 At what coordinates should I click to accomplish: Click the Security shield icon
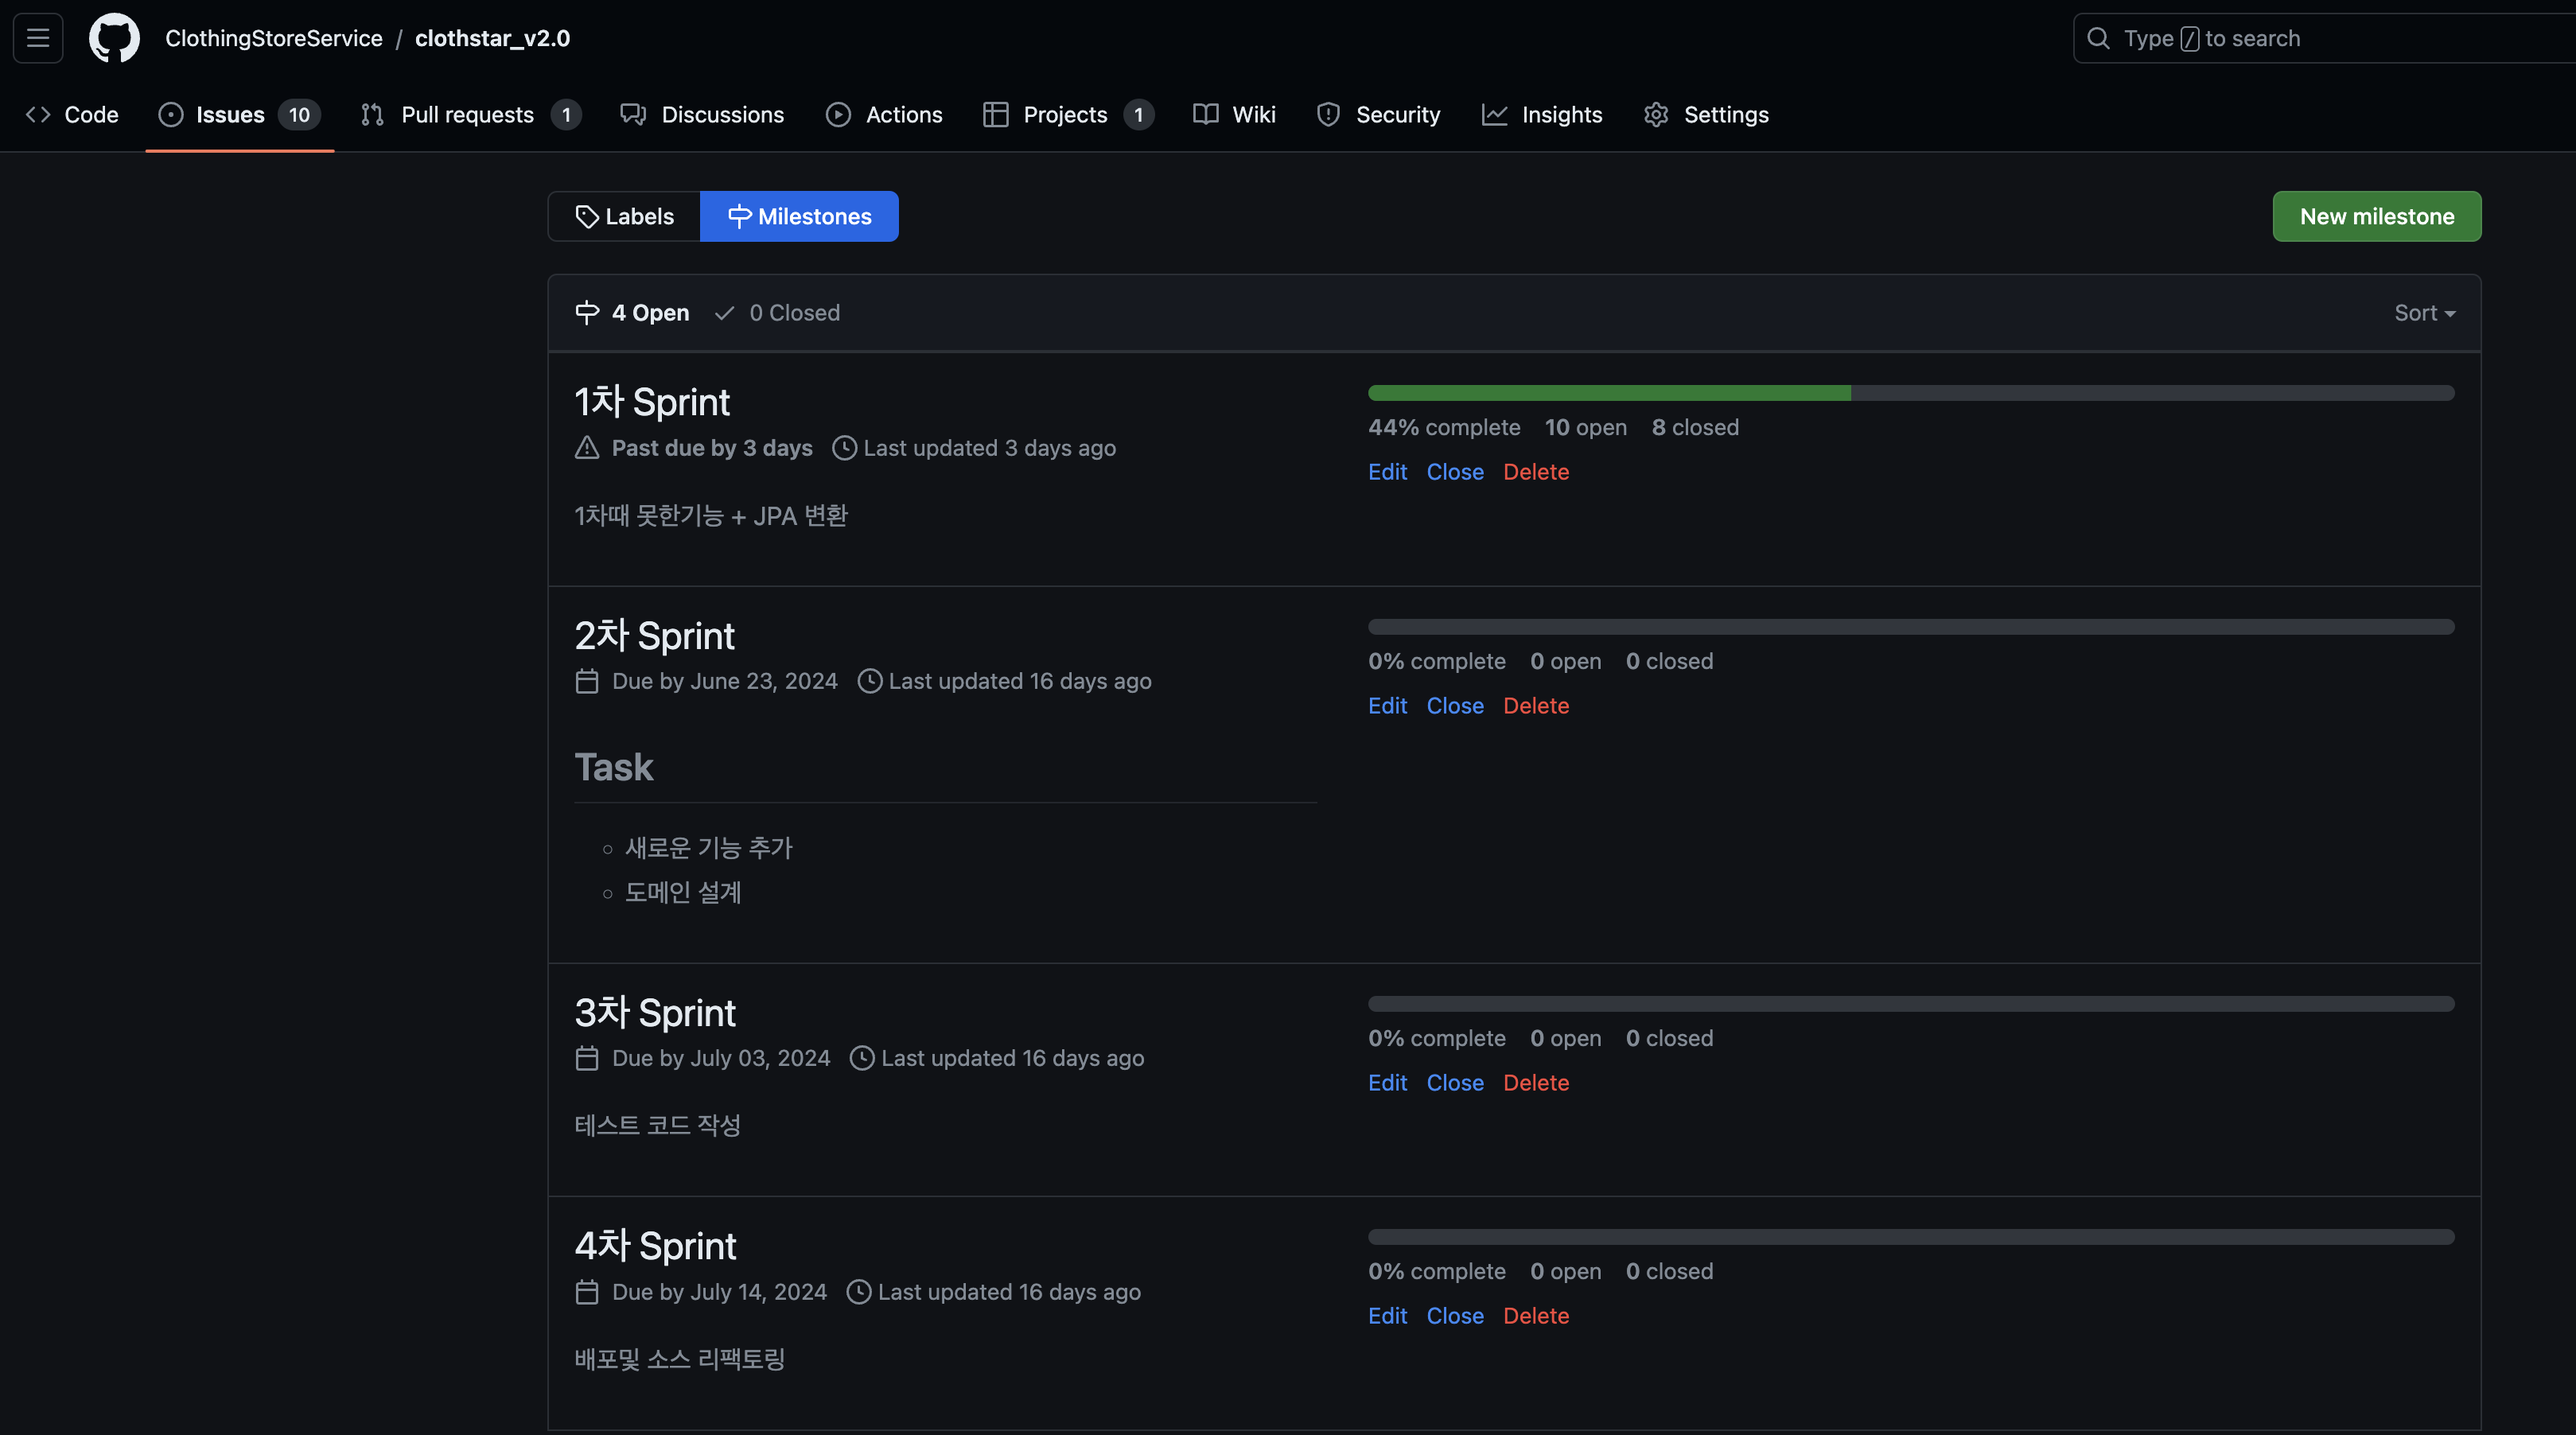point(1328,115)
